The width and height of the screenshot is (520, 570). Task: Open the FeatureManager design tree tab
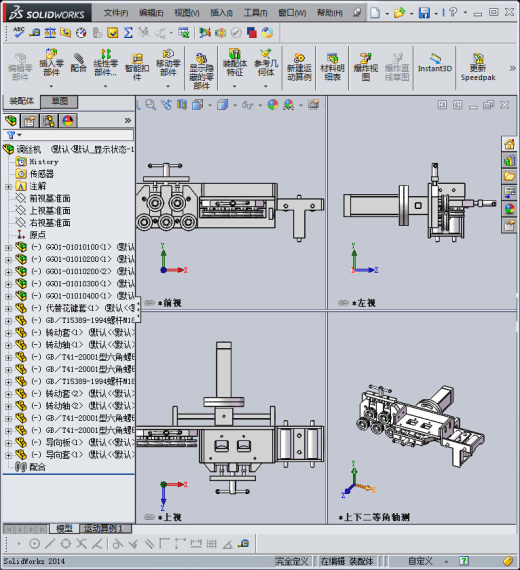click(11, 120)
